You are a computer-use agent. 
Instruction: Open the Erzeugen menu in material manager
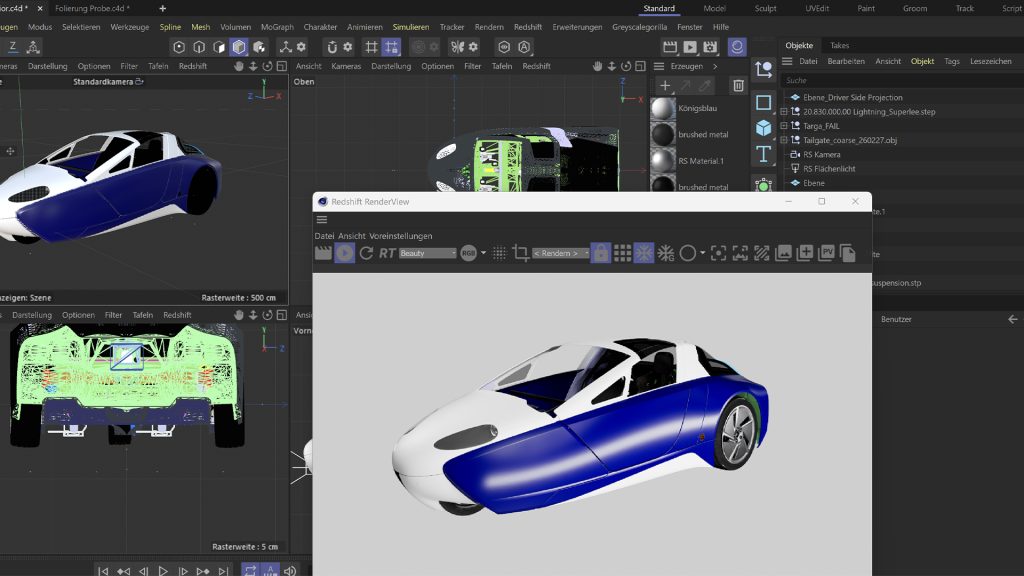pyautogui.click(x=686, y=66)
